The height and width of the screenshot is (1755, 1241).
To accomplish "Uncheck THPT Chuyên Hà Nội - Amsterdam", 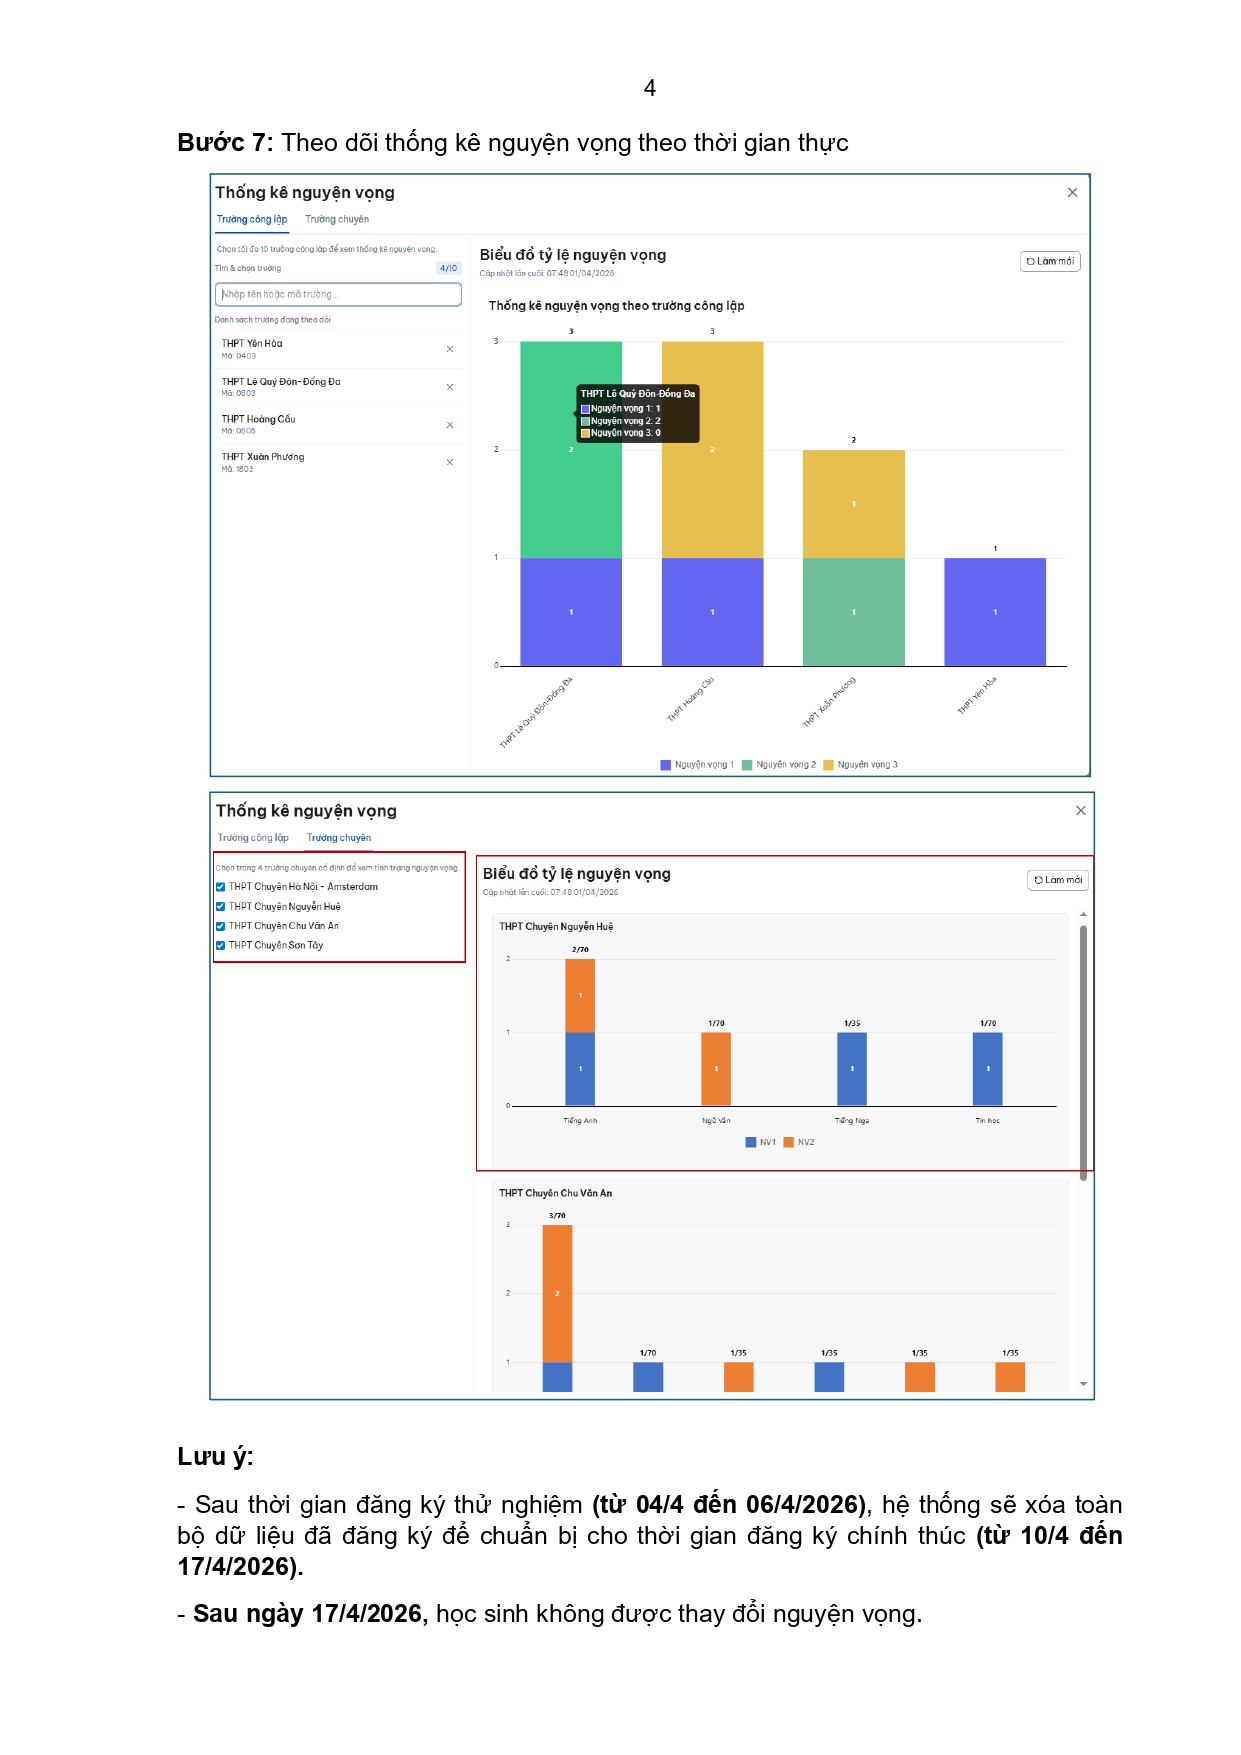I will (221, 887).
